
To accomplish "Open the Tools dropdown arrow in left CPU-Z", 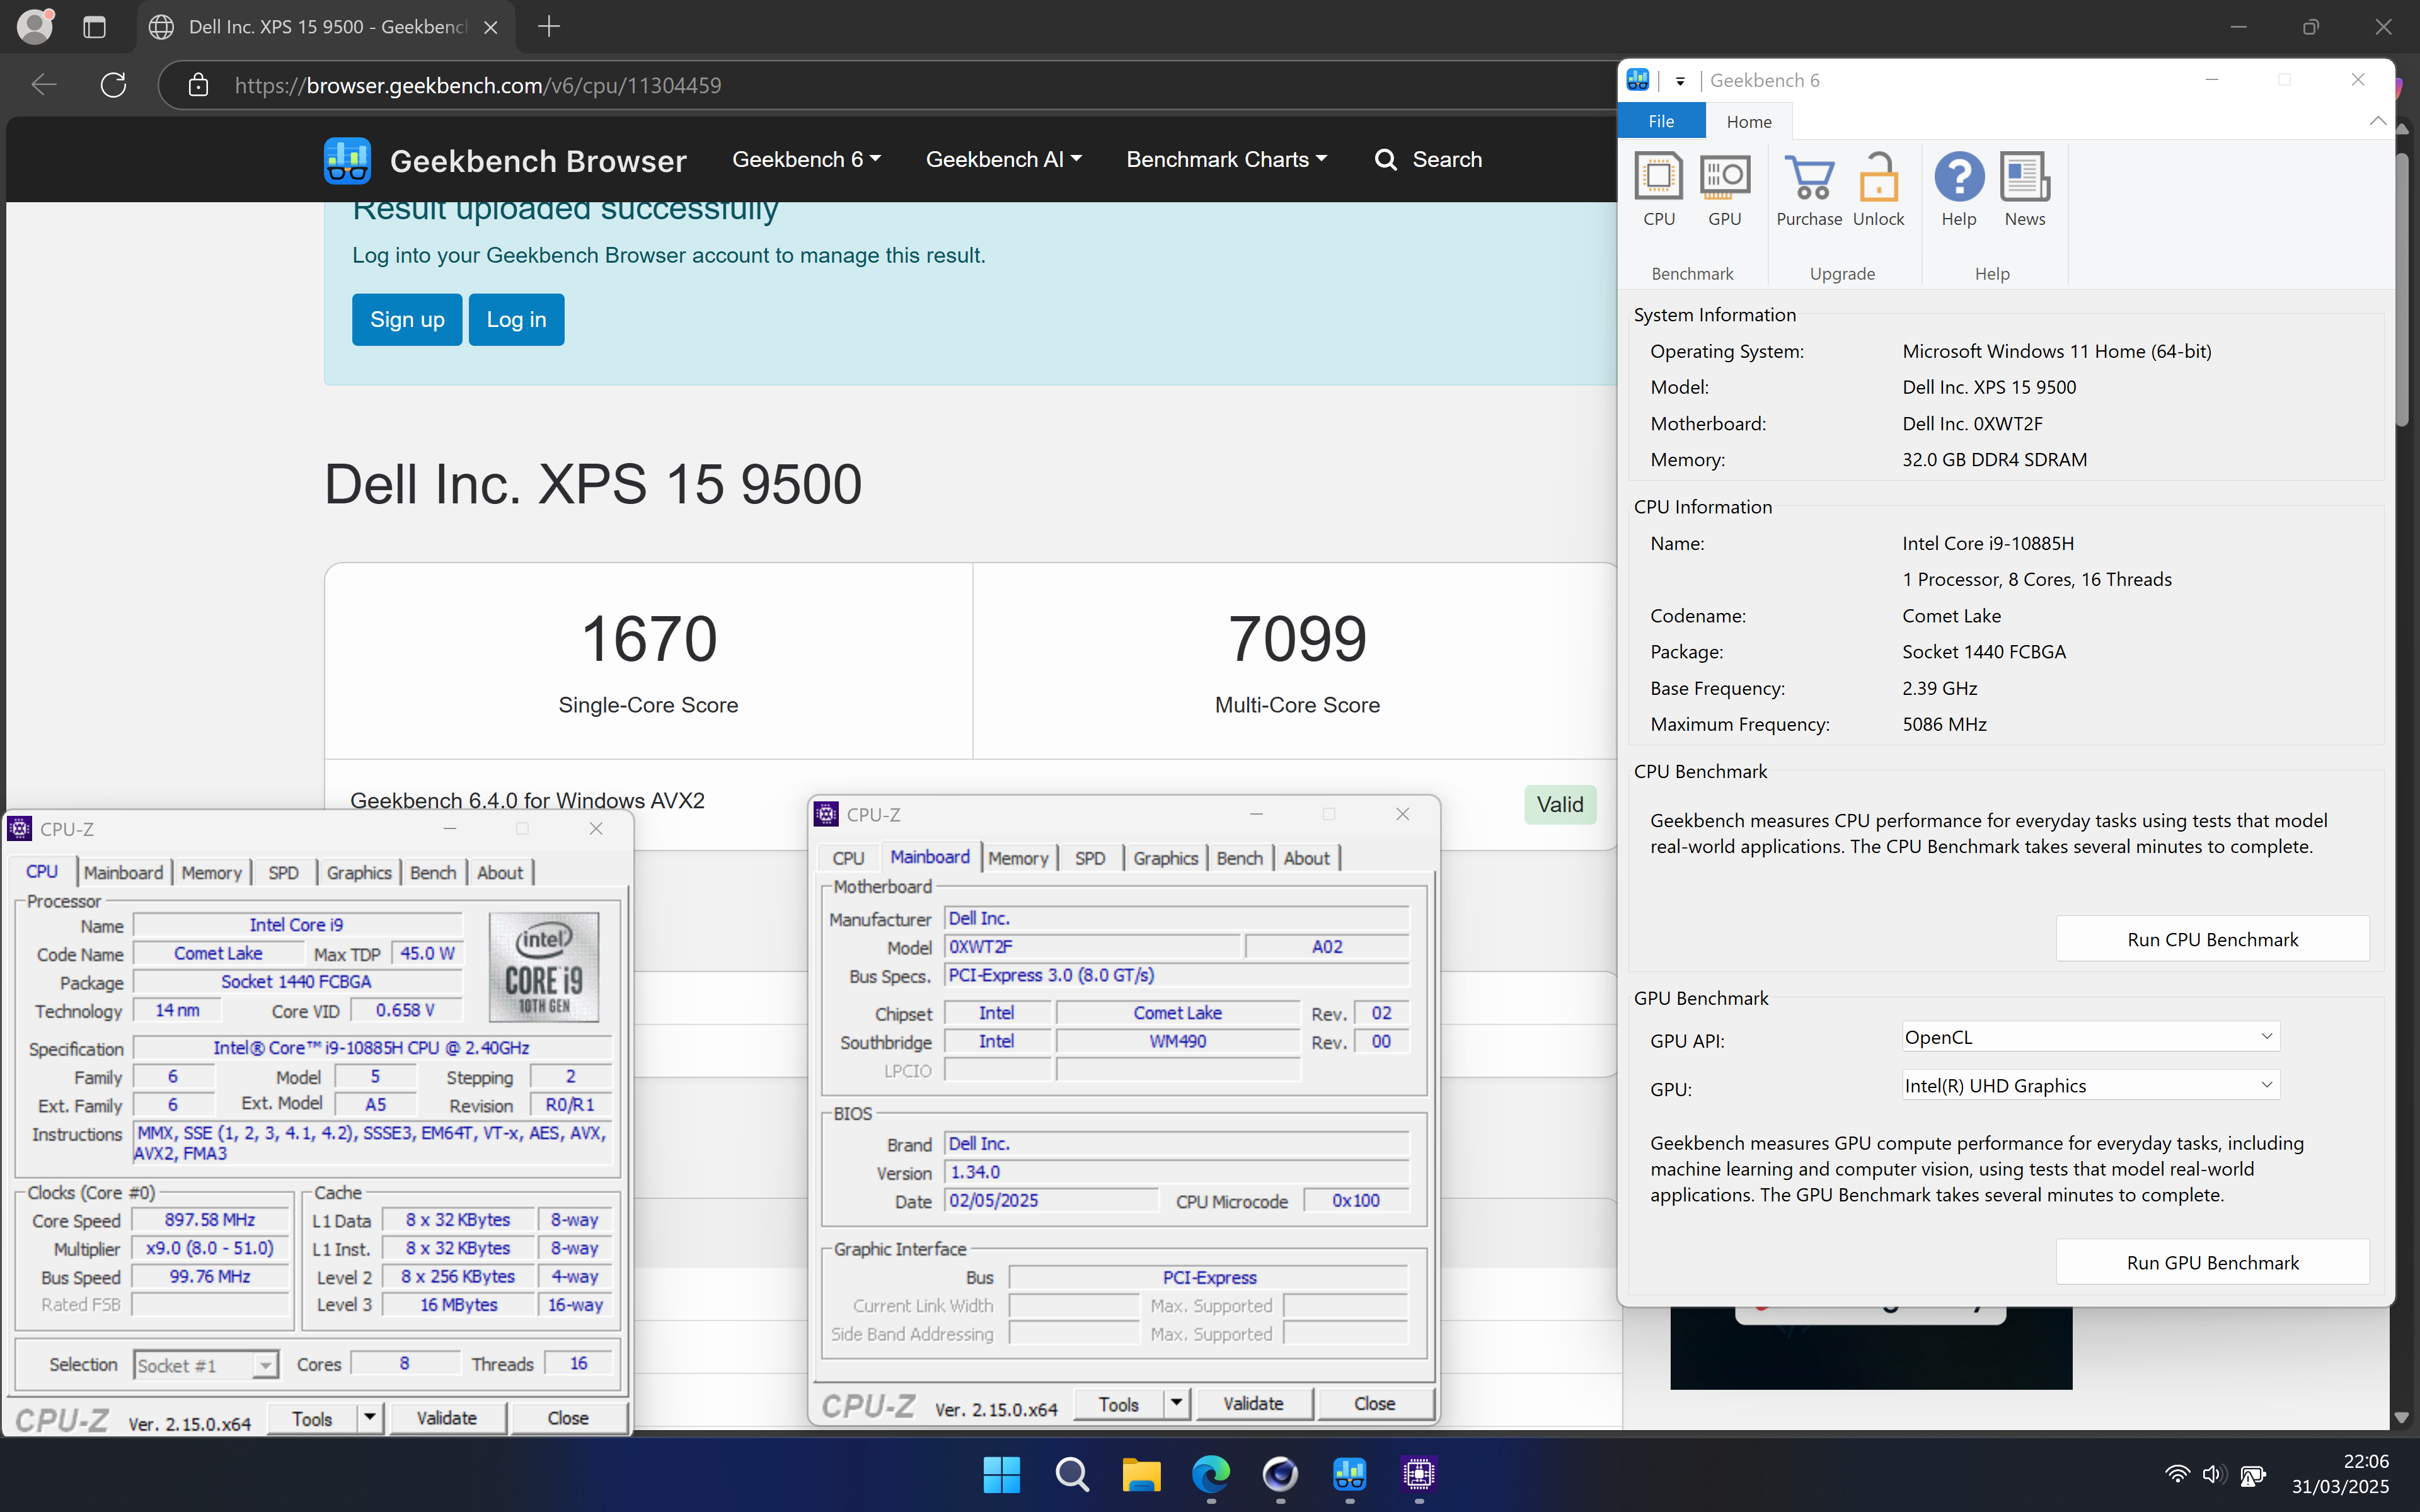I will click(370, 1418).
